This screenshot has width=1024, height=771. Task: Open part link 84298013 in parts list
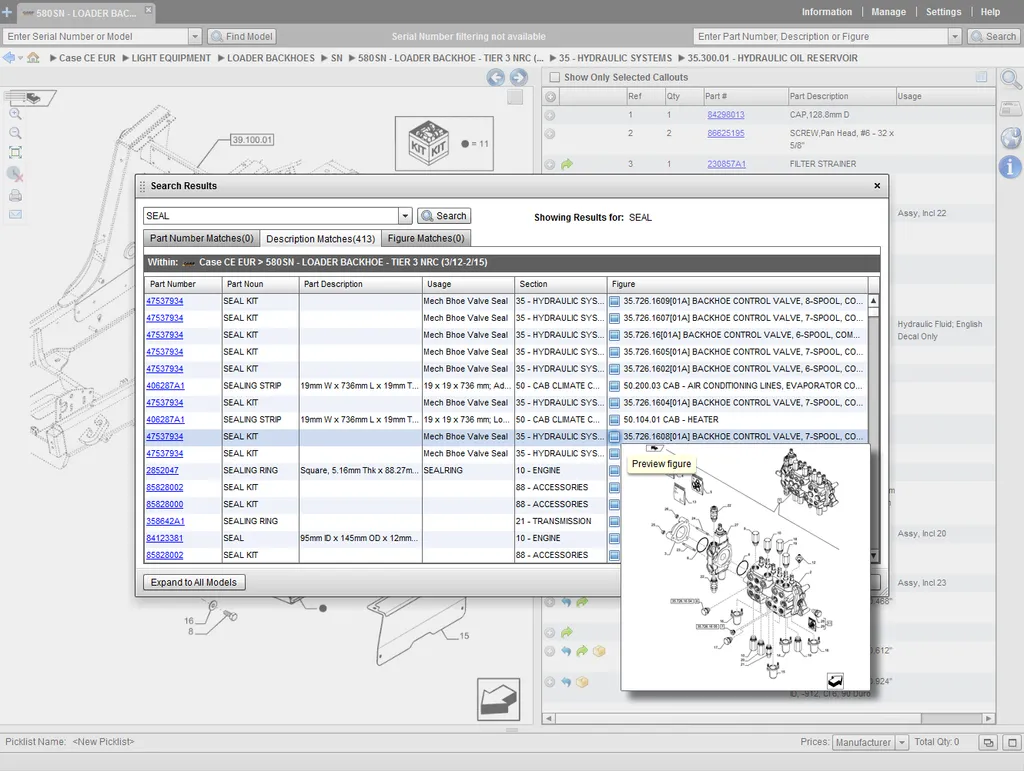(726, 115)
